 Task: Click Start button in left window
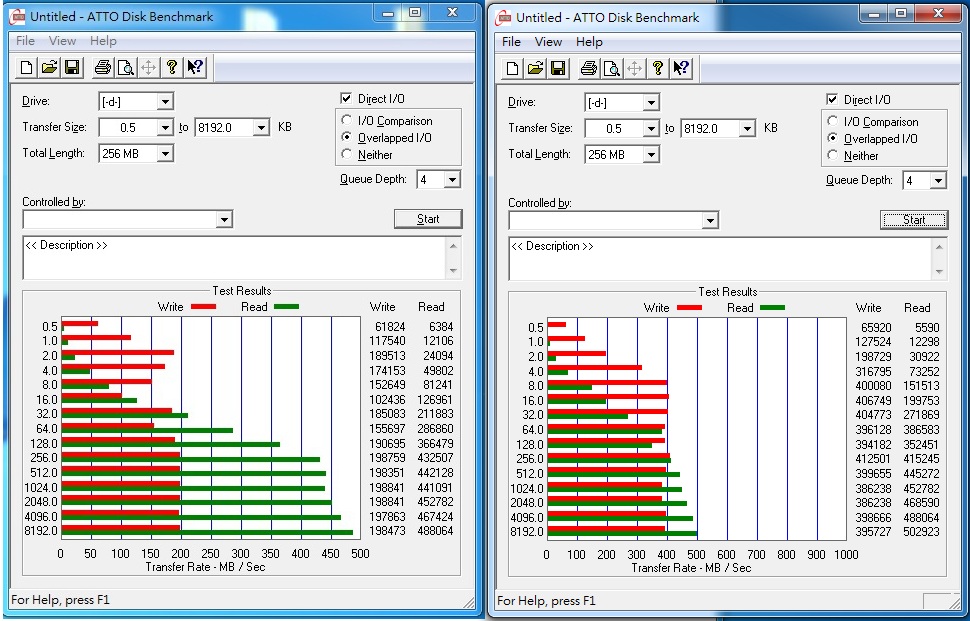(428, 219)
